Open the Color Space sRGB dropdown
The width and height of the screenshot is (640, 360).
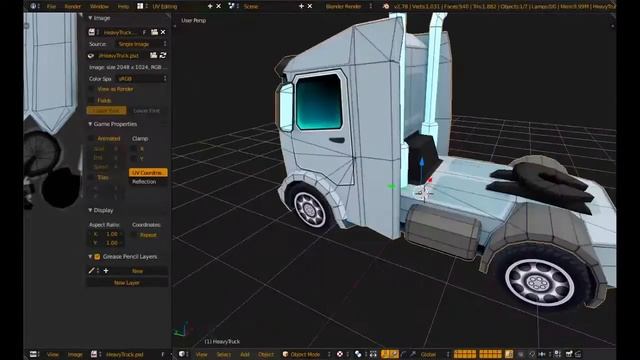141,78
